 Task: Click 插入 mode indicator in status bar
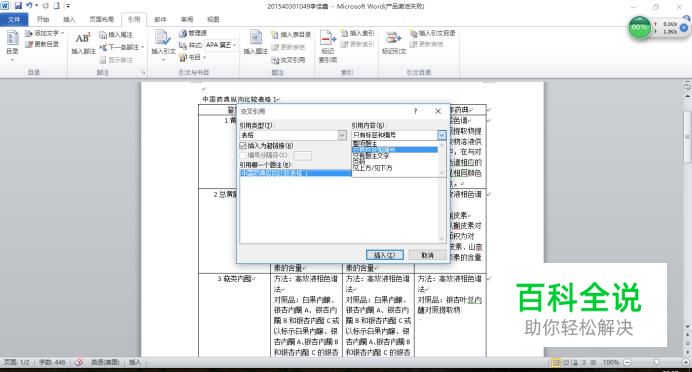pyautogui.click(x=135, y=362)
